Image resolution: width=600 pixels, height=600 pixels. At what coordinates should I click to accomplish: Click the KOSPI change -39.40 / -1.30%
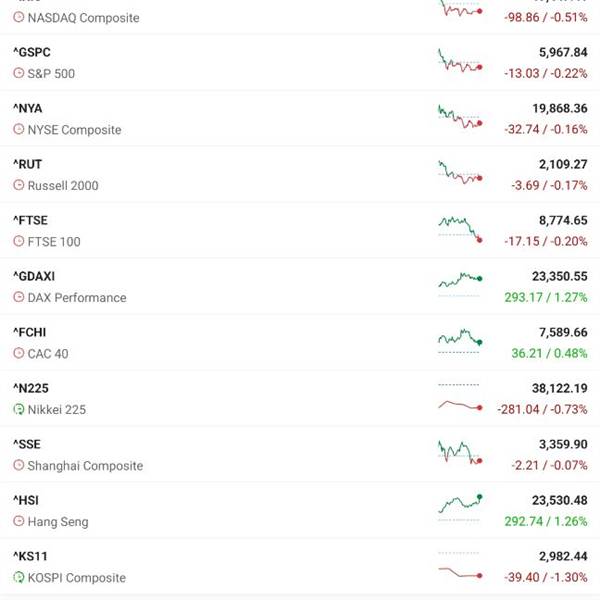(546, 577)
